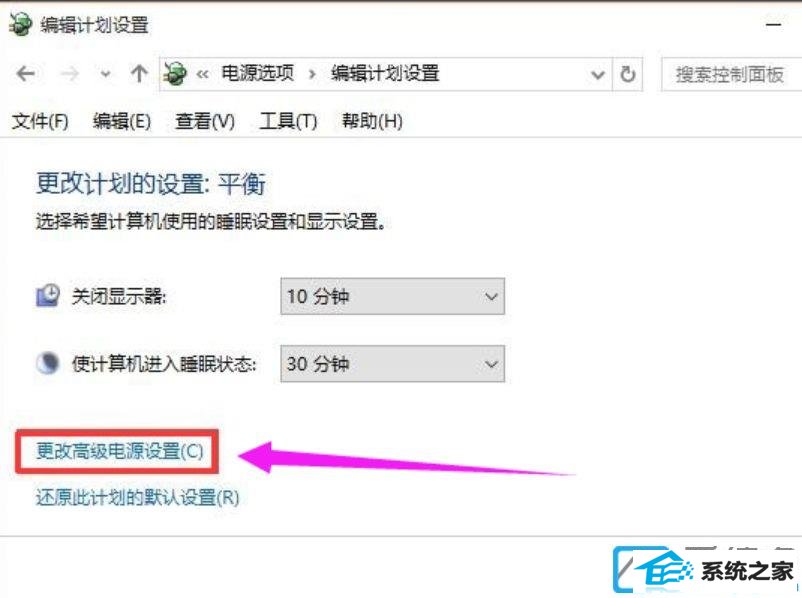The image size is (802, 598).
Task: Open the 编辑(E) menu
Action: [x=122, y=122]
